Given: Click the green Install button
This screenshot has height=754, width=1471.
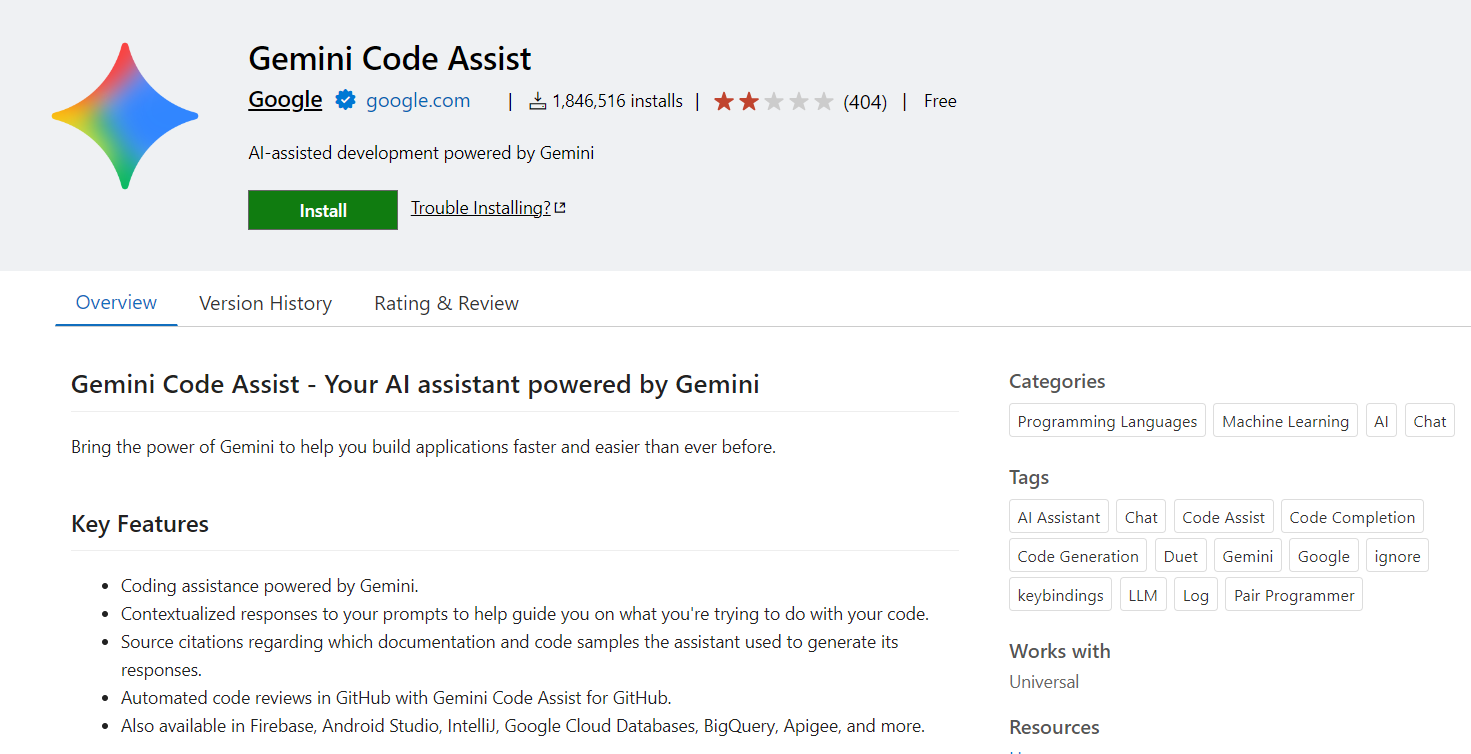Looking at the screenshot, I should click(x=323, y=210).
